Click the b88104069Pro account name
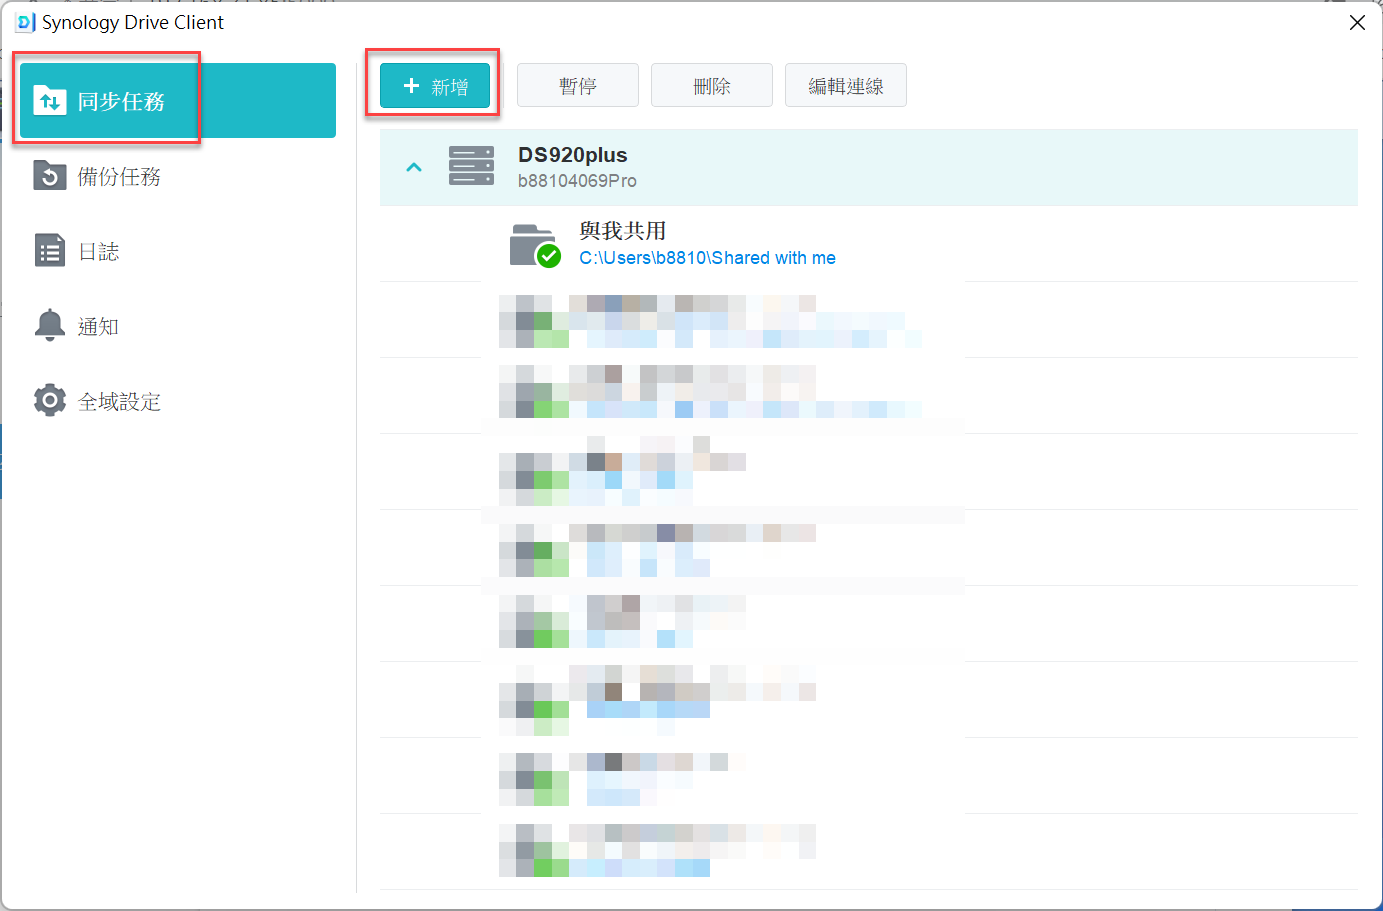This screenshot has width=1383, height=911. pyautogui.click(x=577, y=181)
